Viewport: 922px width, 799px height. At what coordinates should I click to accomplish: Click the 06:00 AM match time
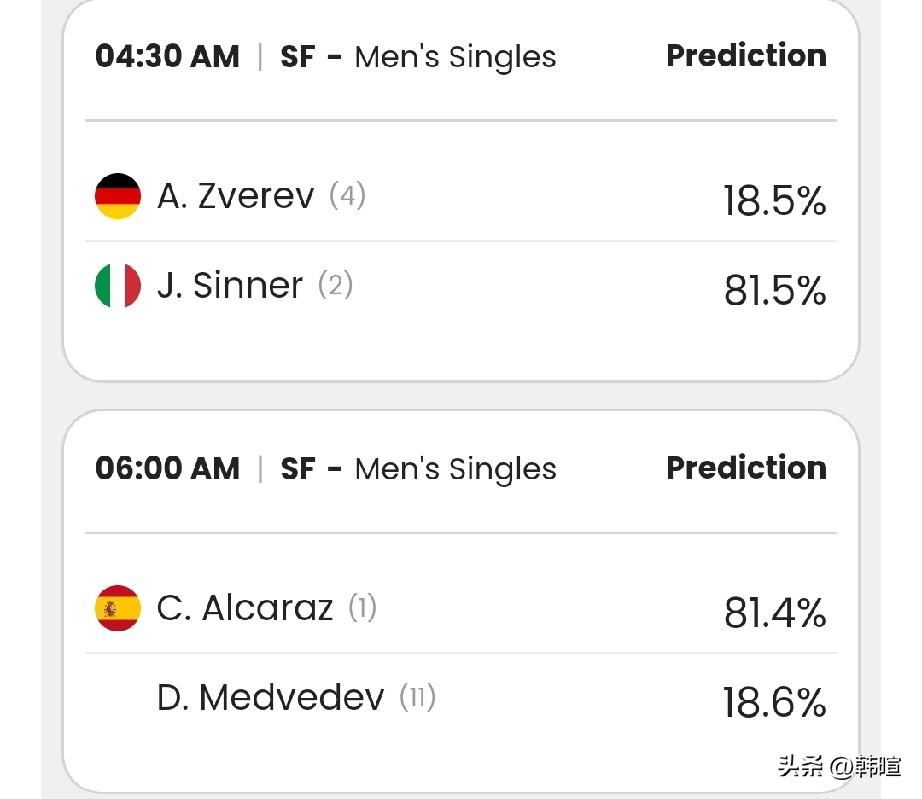(167, 469)
